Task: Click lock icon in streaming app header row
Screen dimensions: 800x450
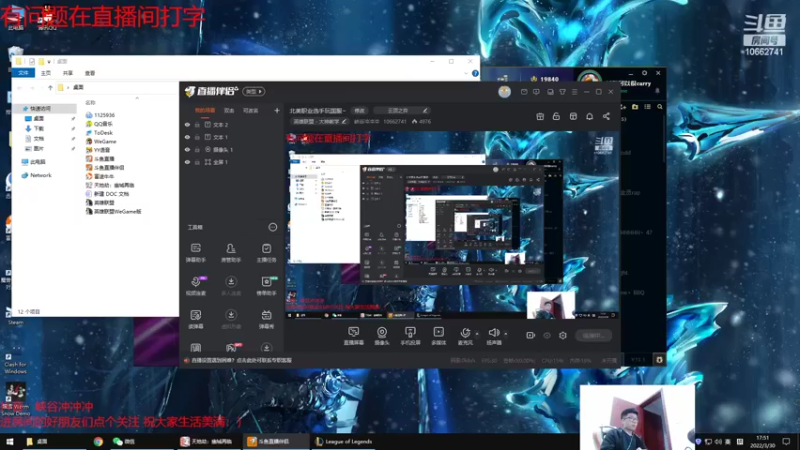Action: (x=556, y=116)
